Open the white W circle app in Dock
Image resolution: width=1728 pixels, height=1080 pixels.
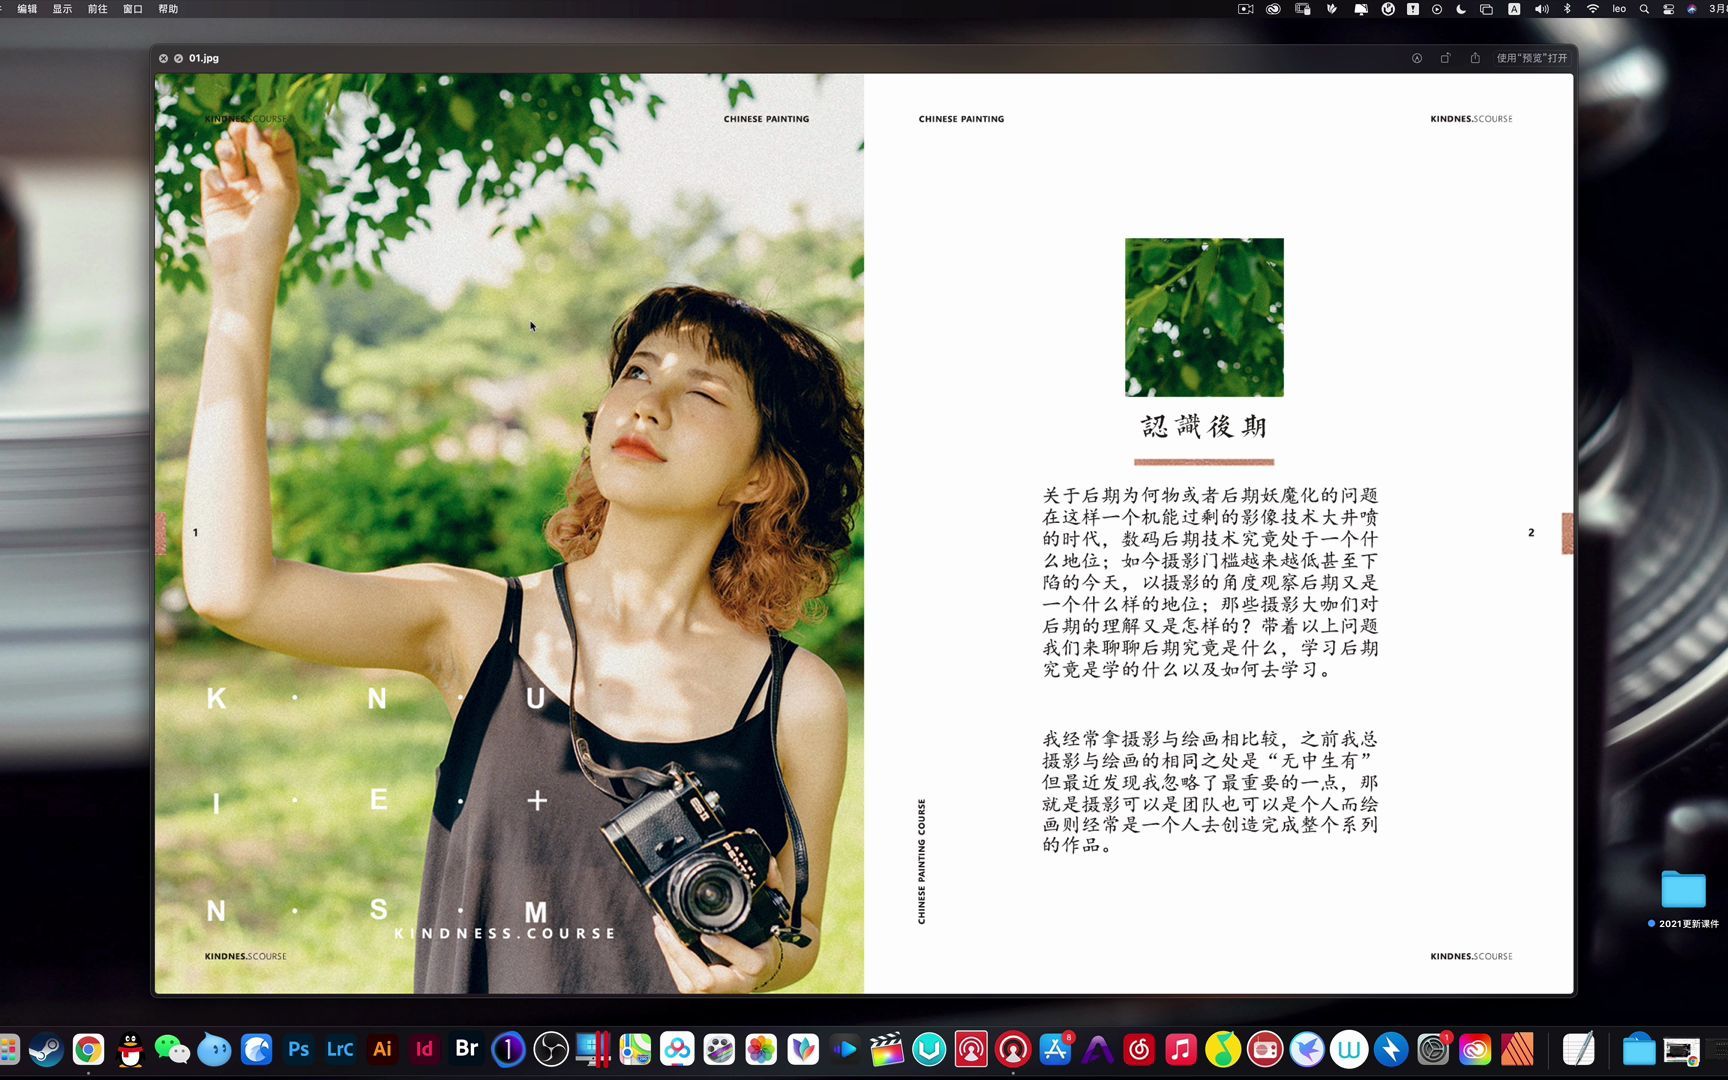click(1349, 1049)
